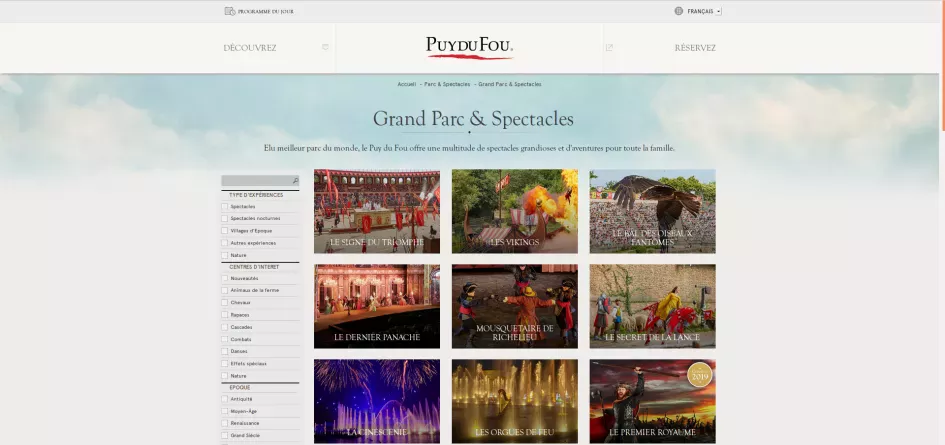
Task: Click the globe language icon
Action: tap(679, 11)
